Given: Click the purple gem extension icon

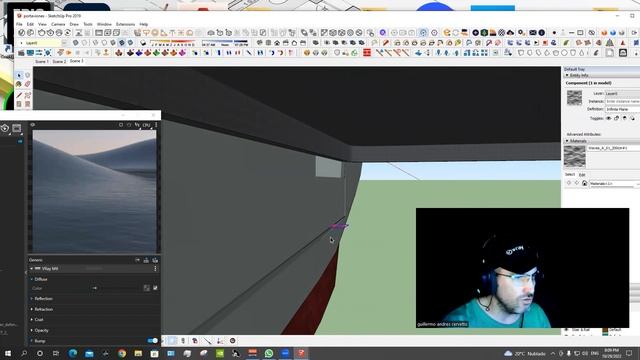Looking at the screenshot, I should [182, 53].
